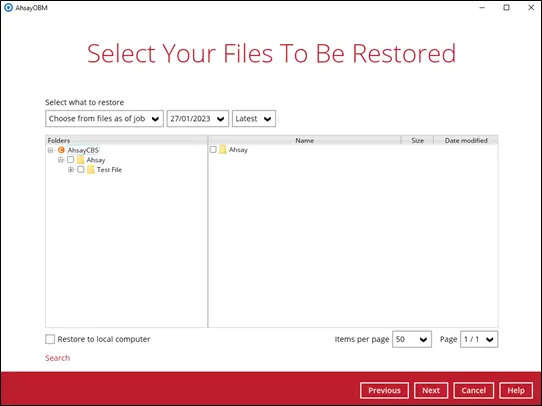Click the Next button
The width and height of the screenshot is (542, 406).
(x=431, y=390)
